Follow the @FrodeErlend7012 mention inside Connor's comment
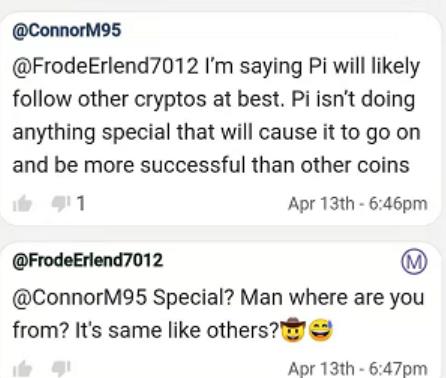 tap(106, 66)
